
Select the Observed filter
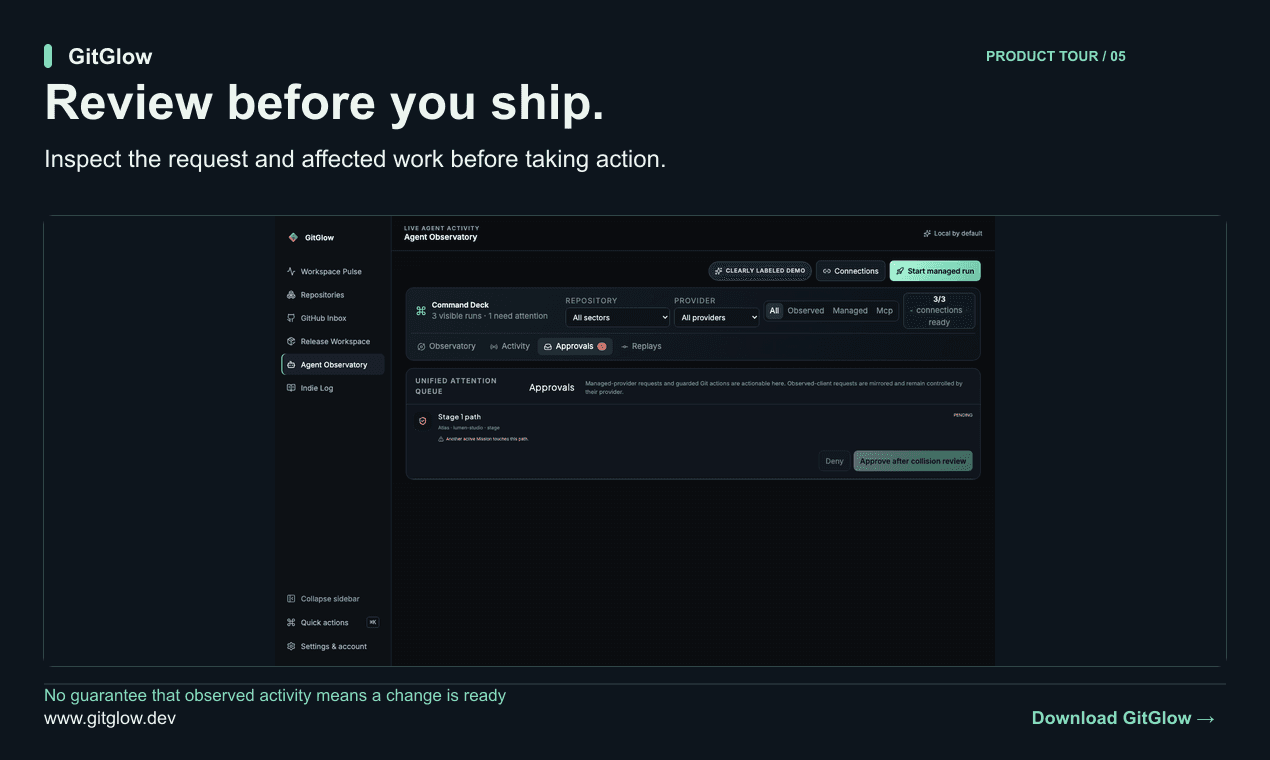[x=806, y=311]
